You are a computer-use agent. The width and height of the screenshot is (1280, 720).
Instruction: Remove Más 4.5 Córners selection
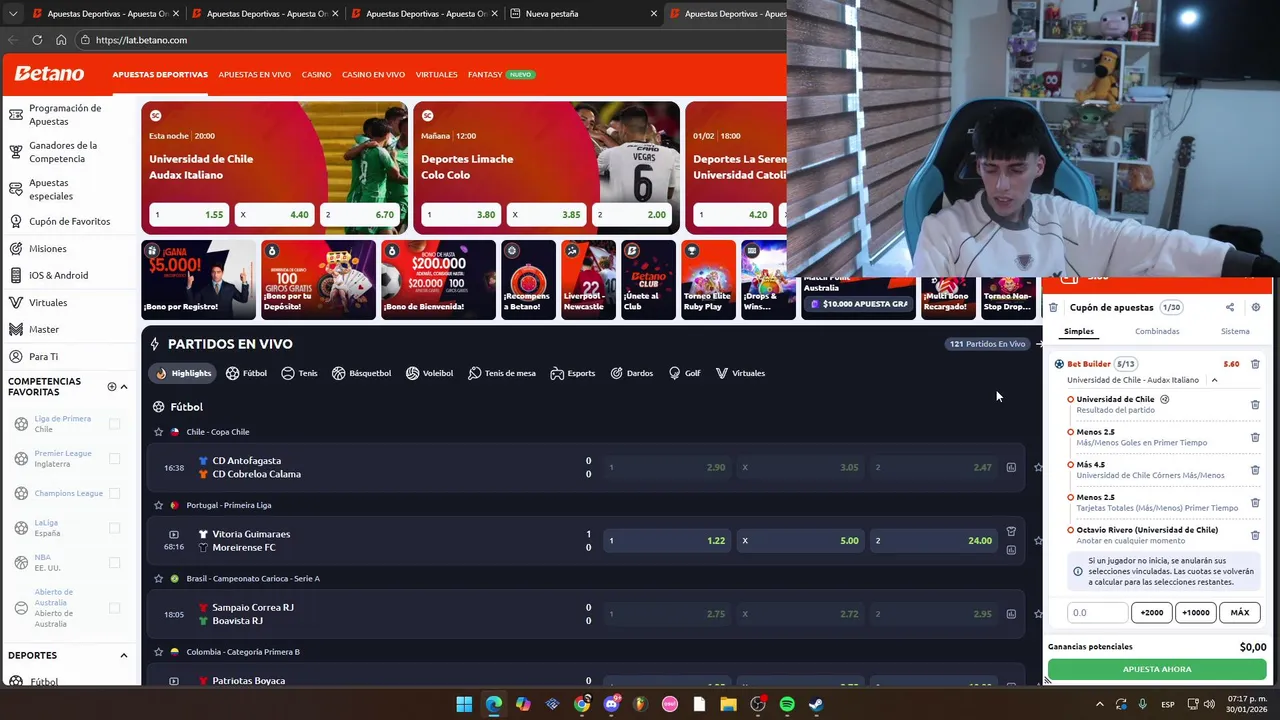point(1256,470)
